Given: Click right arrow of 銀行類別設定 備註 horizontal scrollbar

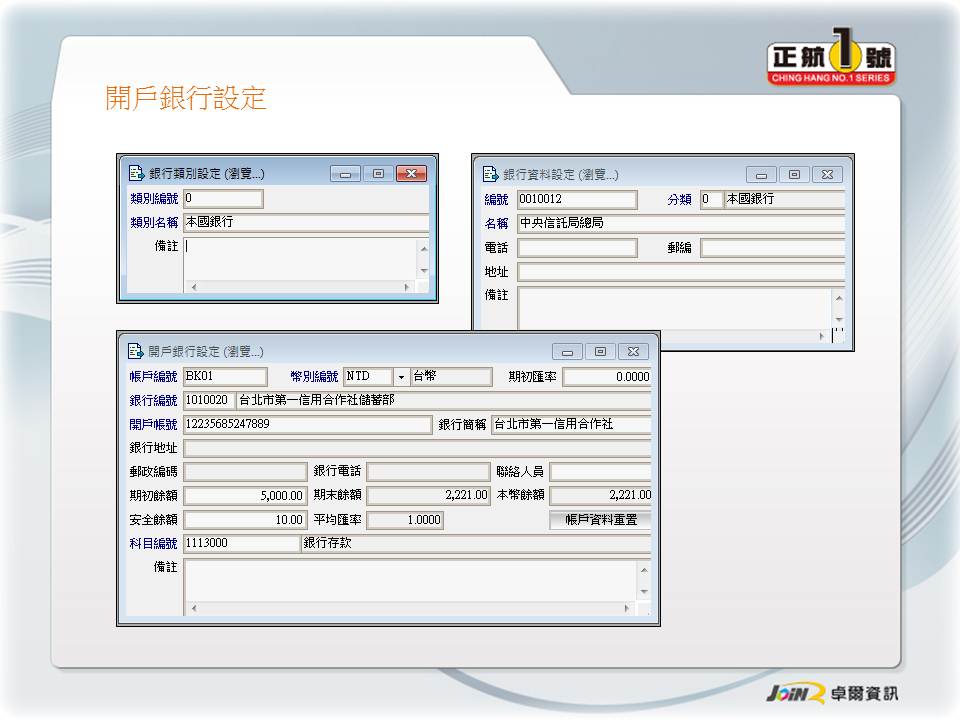Looking at the screenshot, I should coord(407,287).
